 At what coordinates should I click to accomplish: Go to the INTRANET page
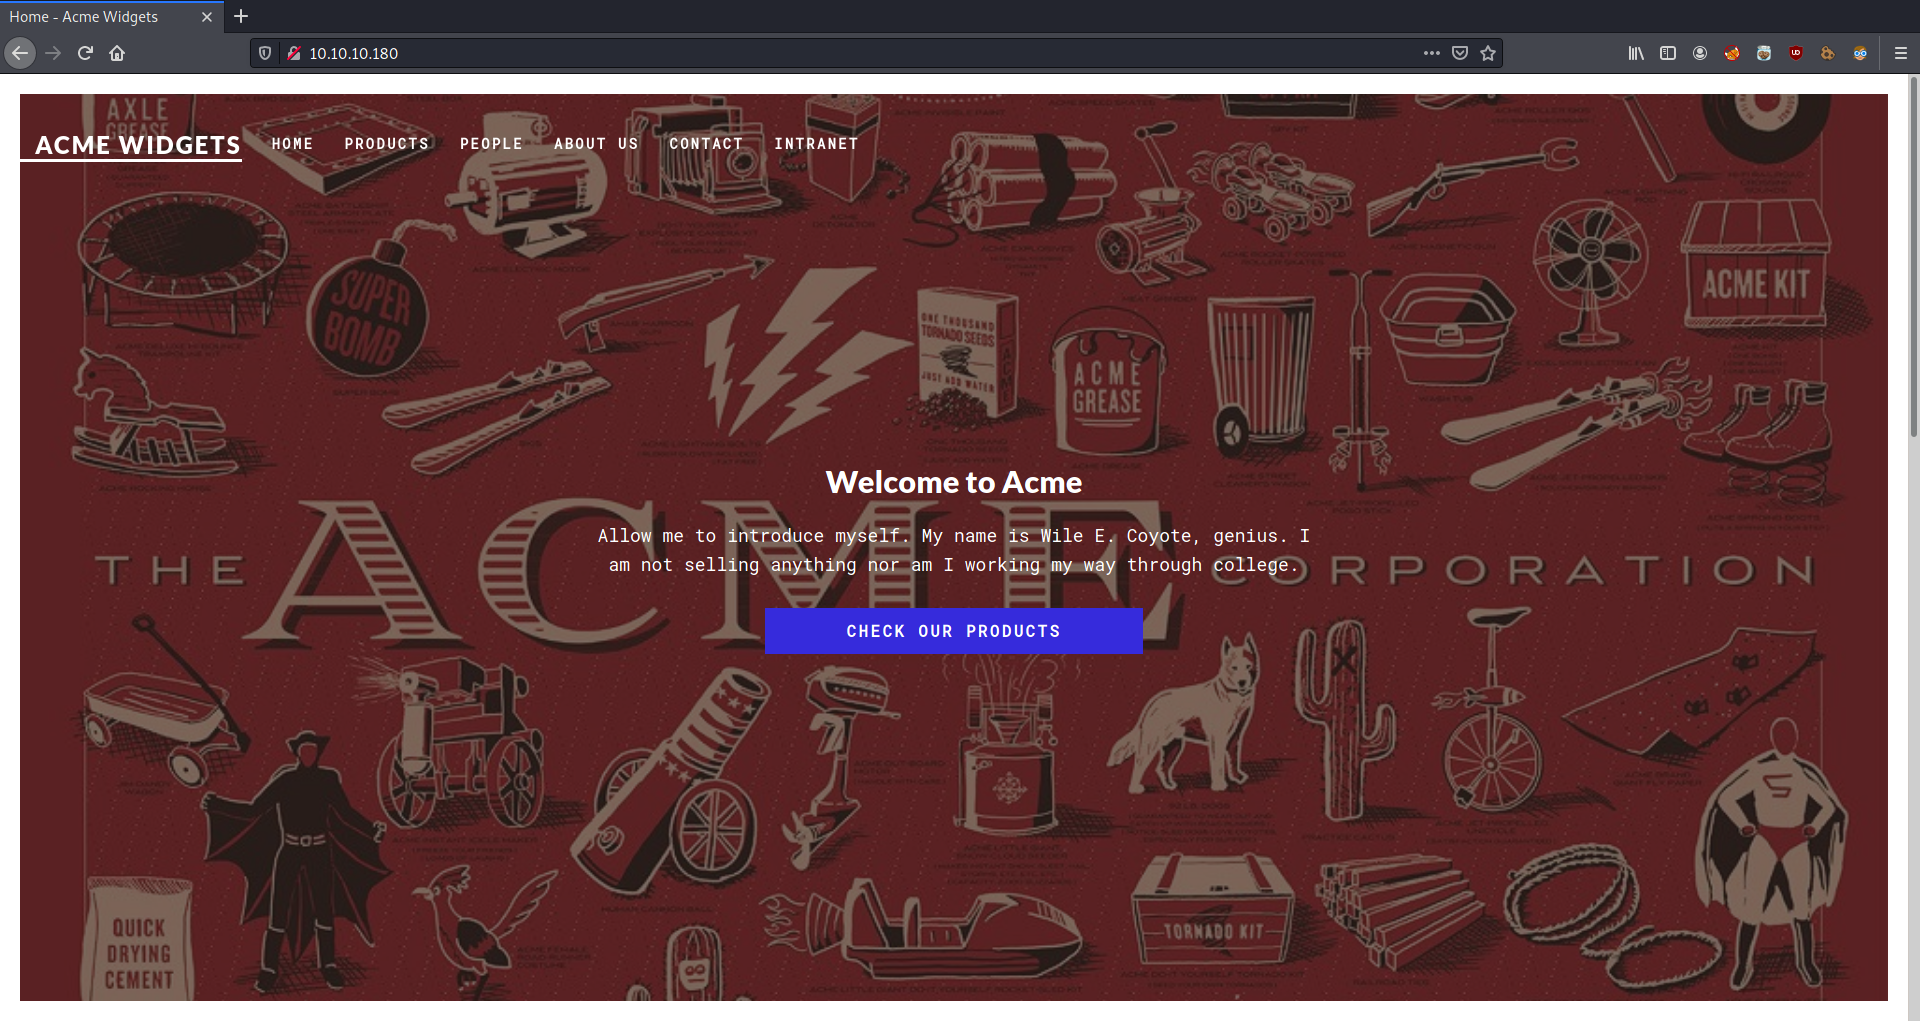pyautogui.click(x=816, y=144)
